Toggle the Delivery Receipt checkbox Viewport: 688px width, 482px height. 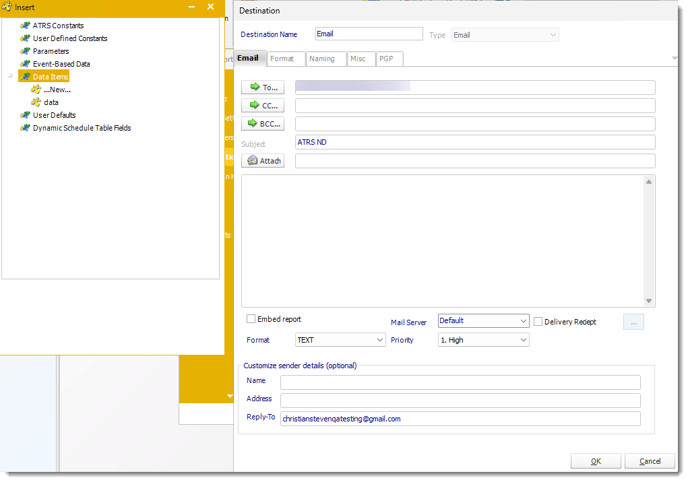point(538,321)
